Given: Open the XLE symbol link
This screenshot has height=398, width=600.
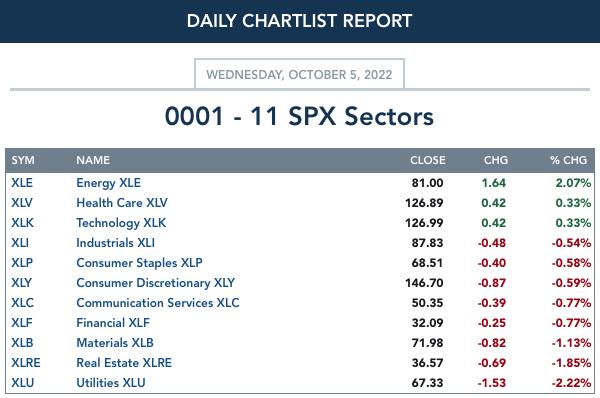Looking at the screenshot, I should [x=22, y=183].
